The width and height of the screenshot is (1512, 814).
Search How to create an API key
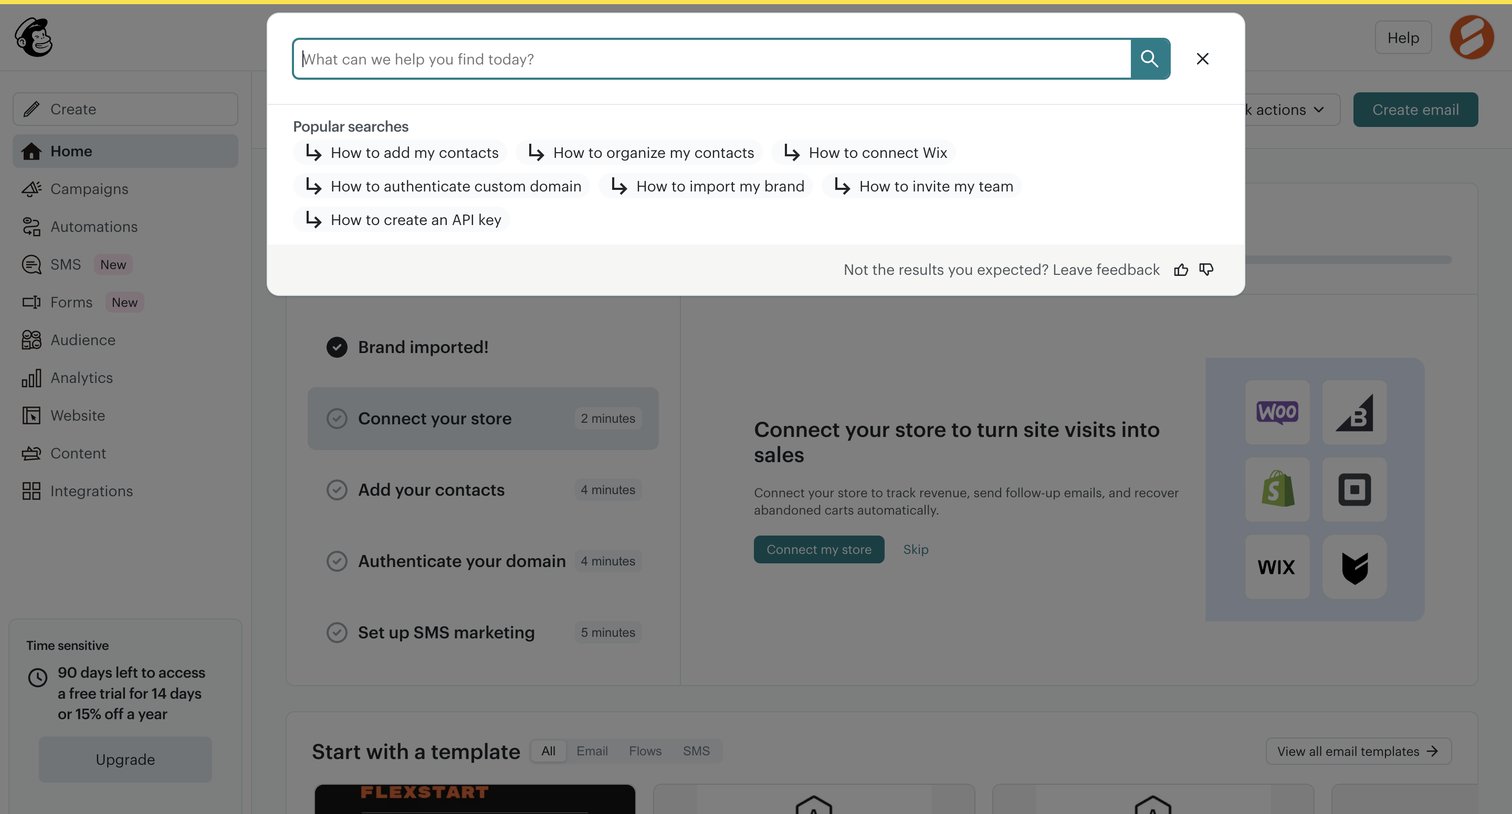coord(403,220)
